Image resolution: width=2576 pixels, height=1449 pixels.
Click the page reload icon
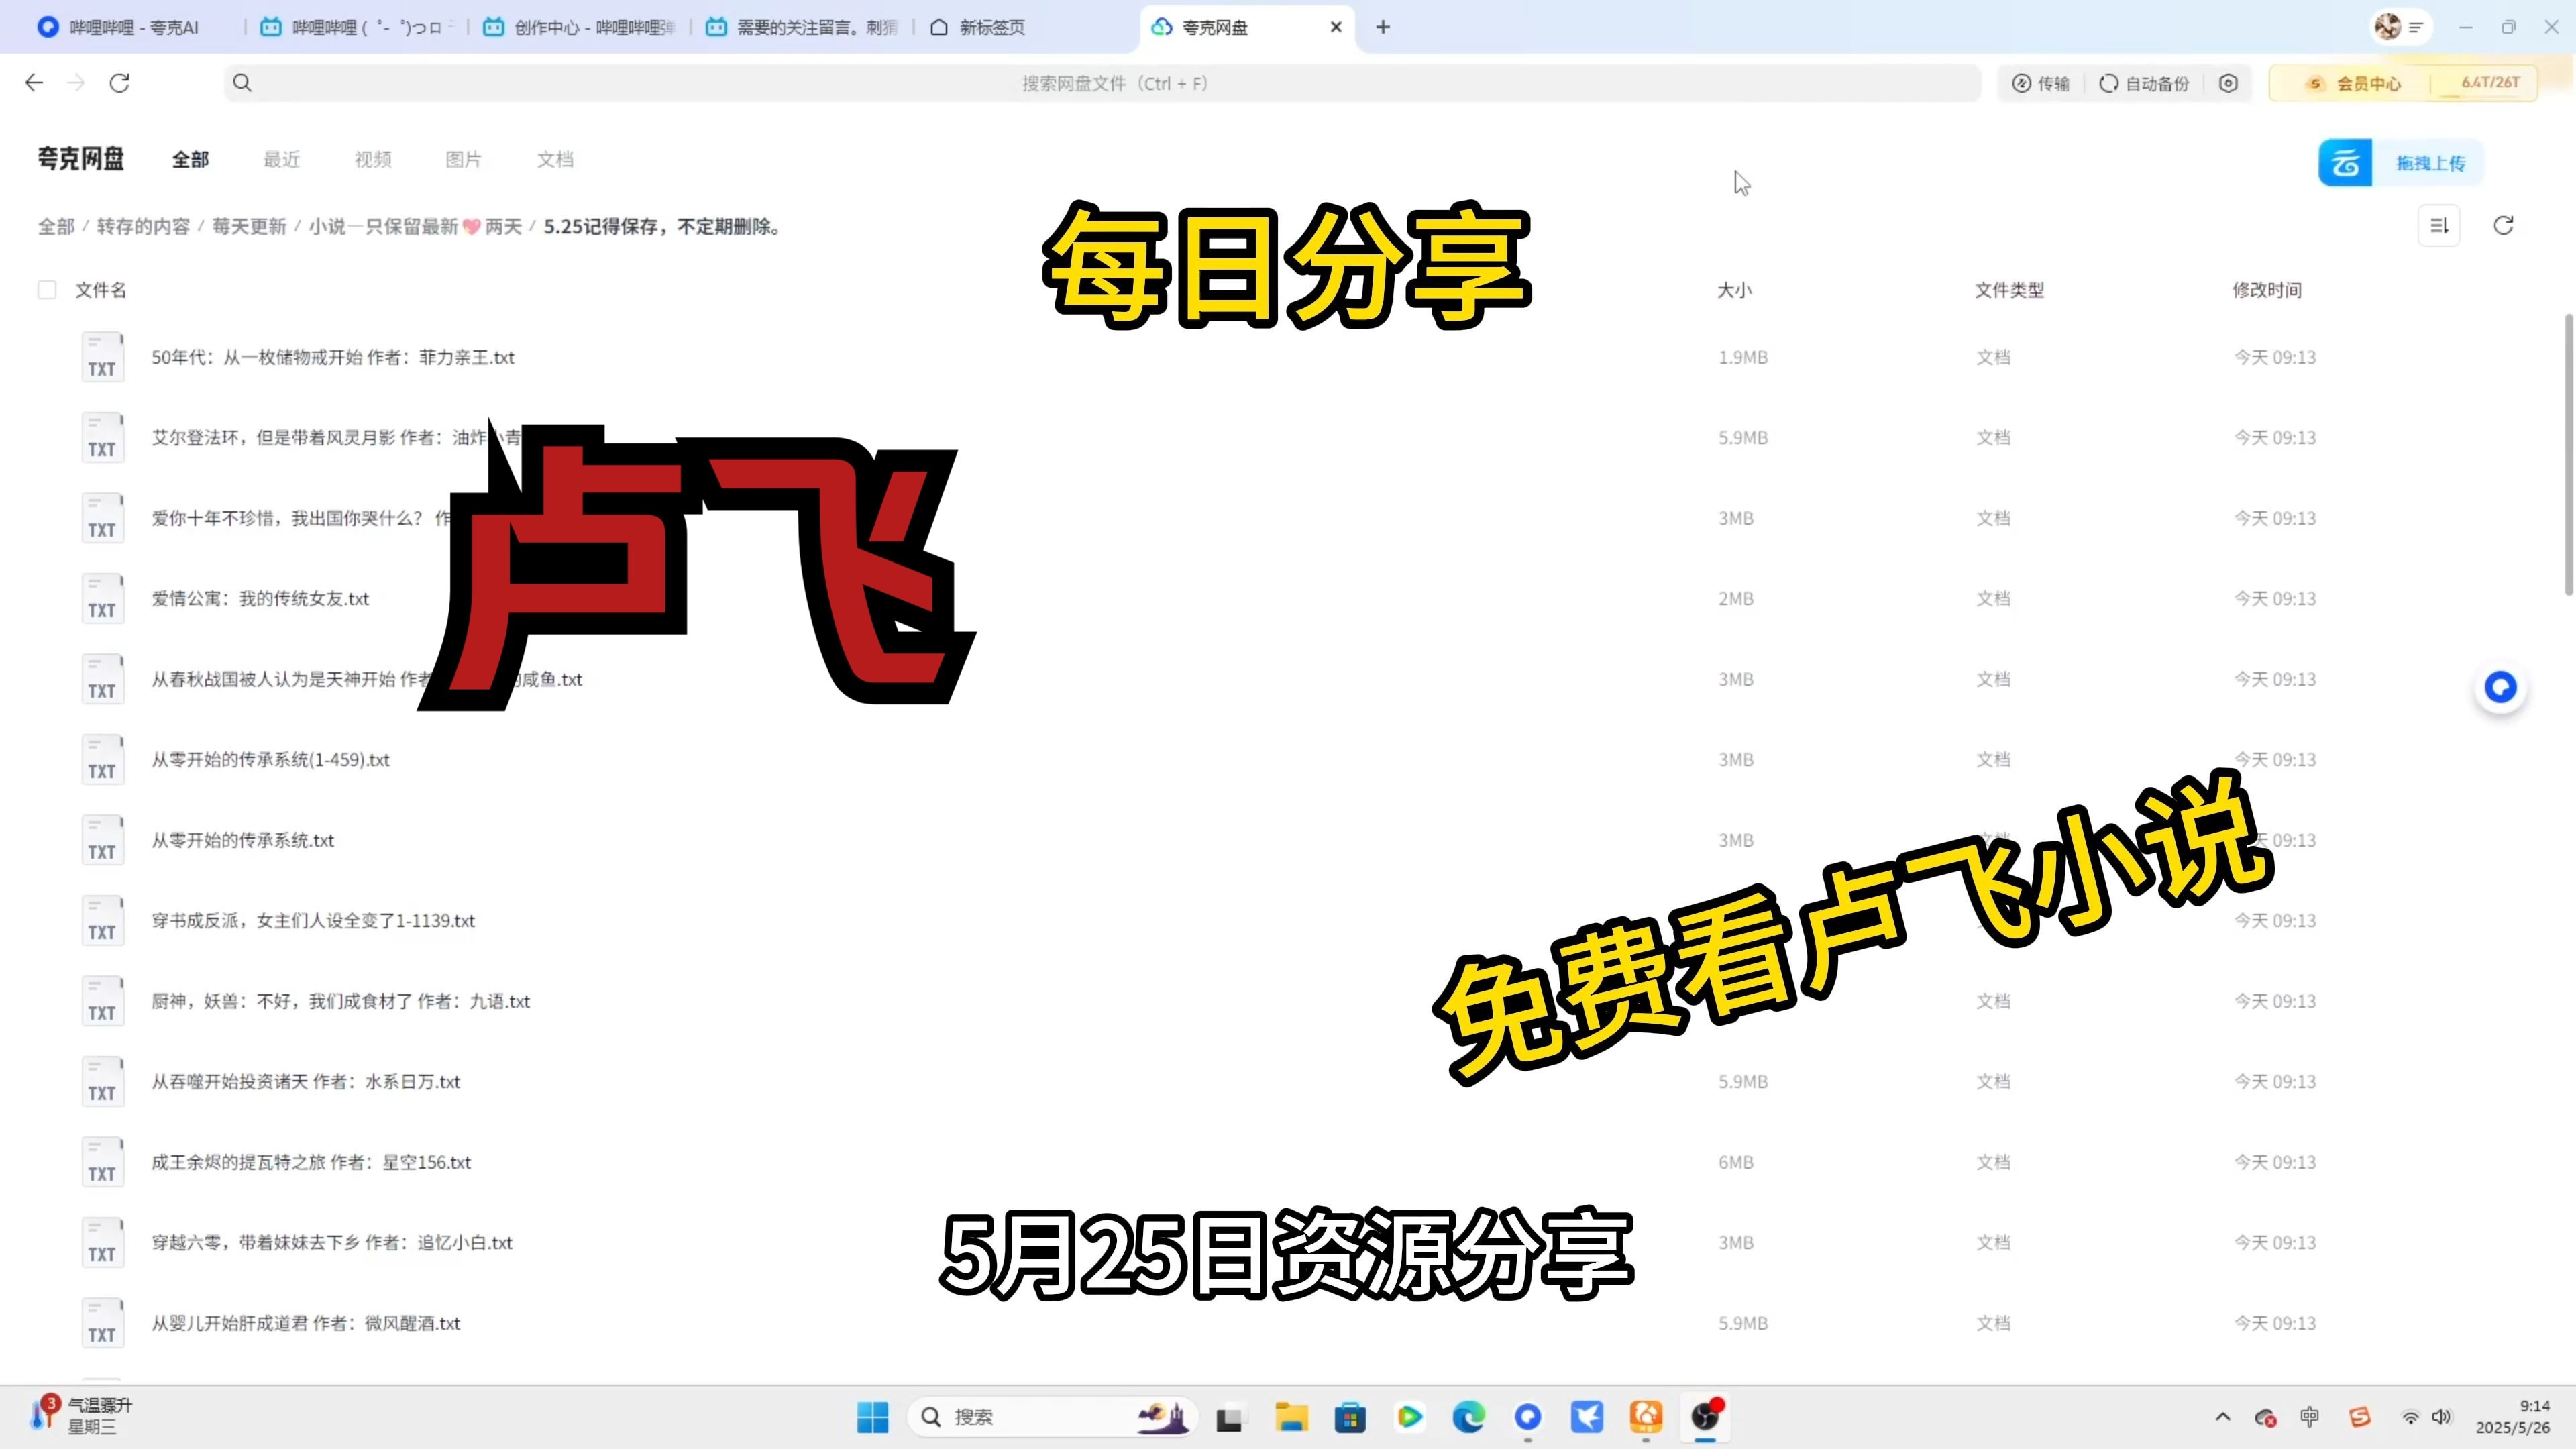point(119,83)
